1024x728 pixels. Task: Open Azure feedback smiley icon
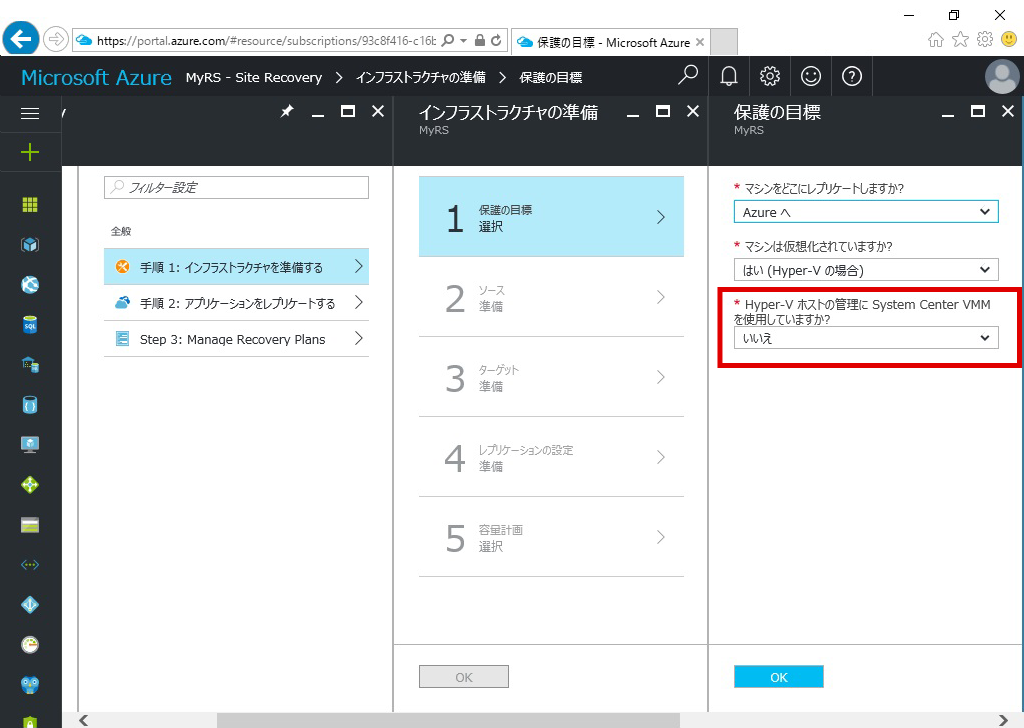tap(811, 76)
